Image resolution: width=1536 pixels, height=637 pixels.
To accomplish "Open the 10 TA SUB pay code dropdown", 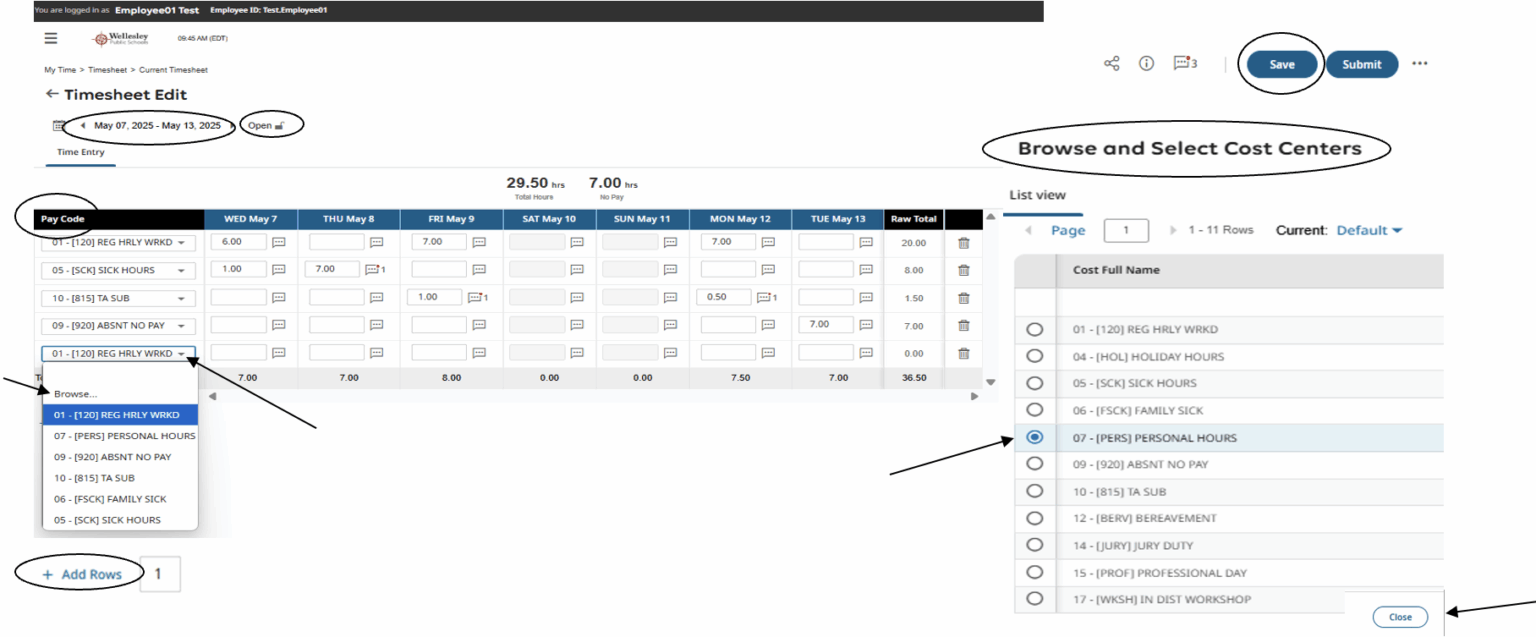I will point(119,296).
